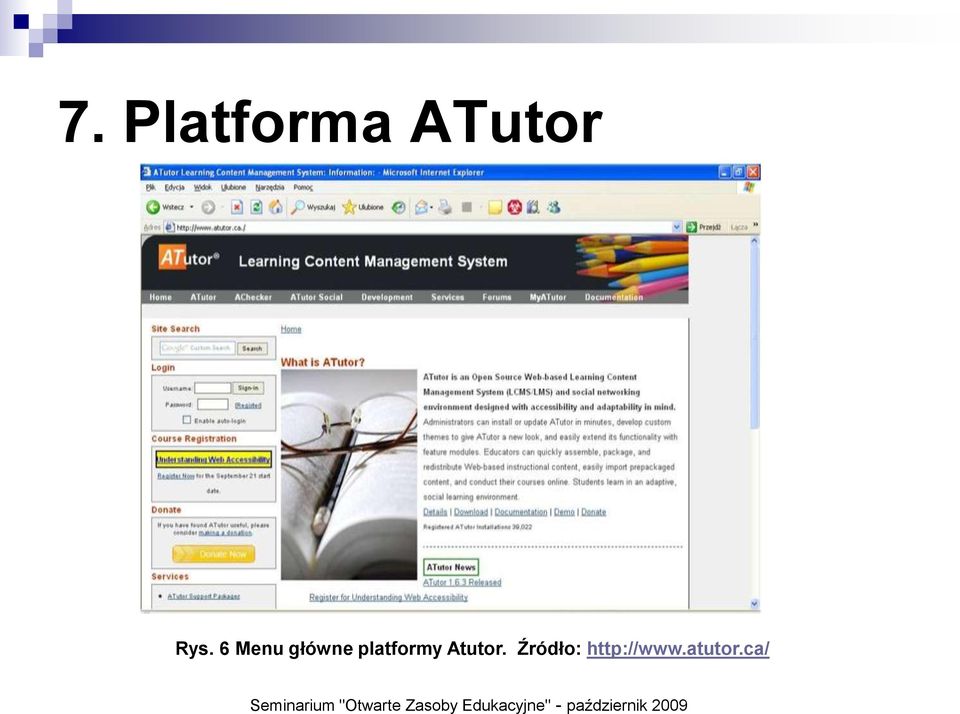The image size is (960, 714).
Task: Open ATutor 1.6.3 Released news link
Action: pyautogui.click(x=462, y=582)
